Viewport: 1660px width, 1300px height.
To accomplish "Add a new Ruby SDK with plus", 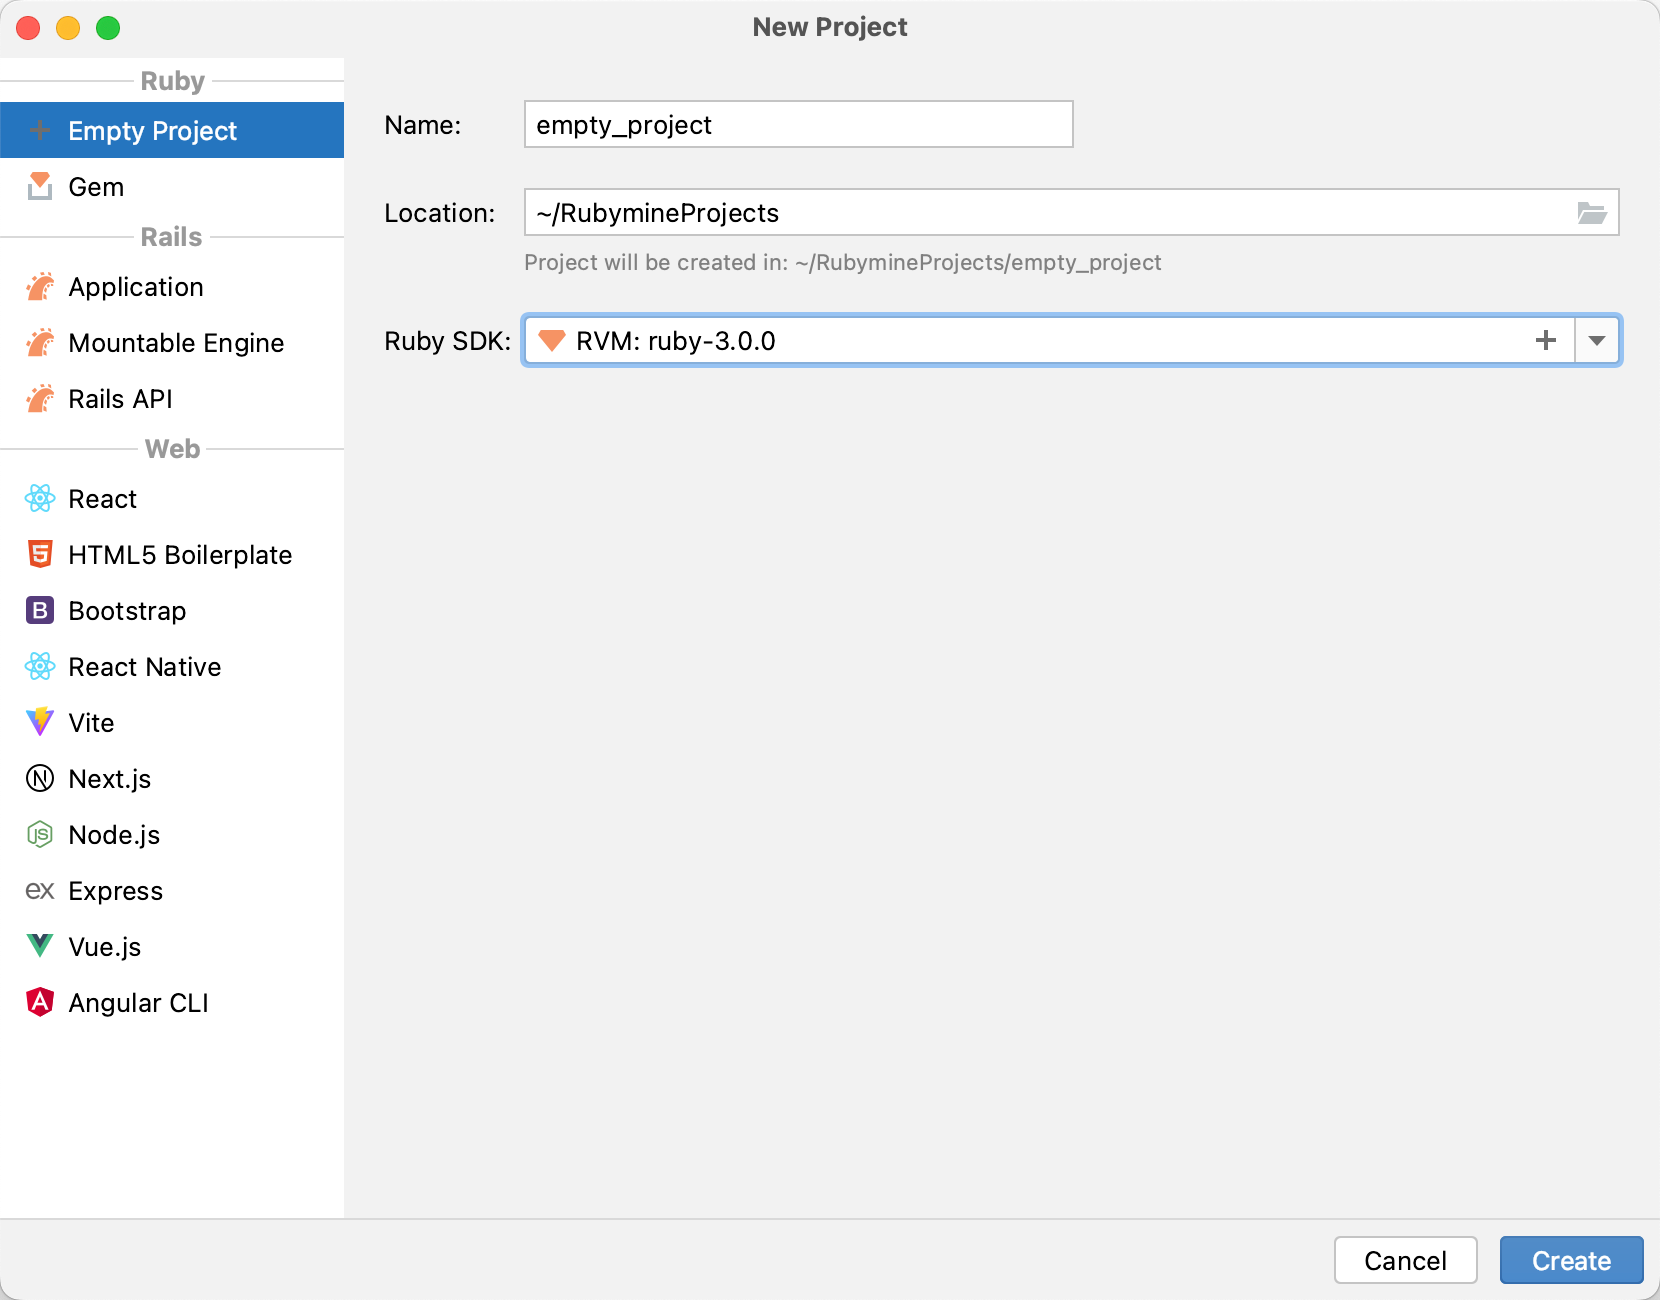I will (x=1545, y=341).
